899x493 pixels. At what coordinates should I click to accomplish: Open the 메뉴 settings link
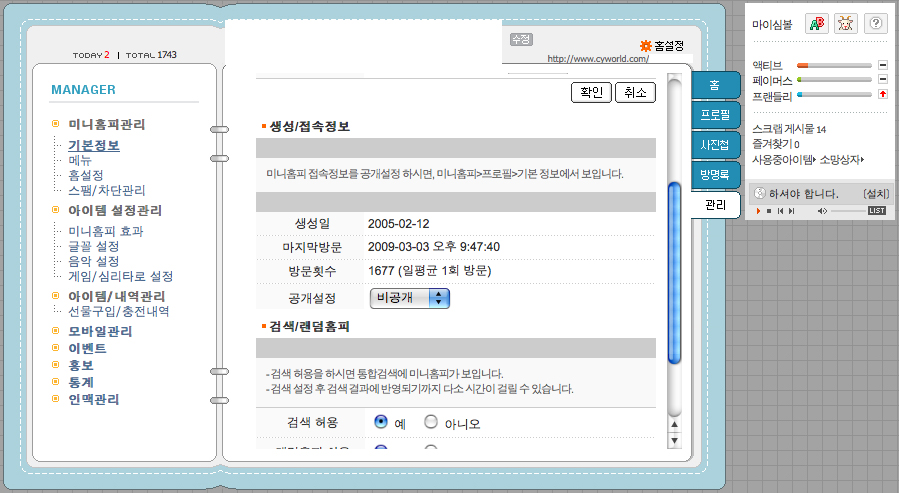pyautogui.click(x=80, y=161)
